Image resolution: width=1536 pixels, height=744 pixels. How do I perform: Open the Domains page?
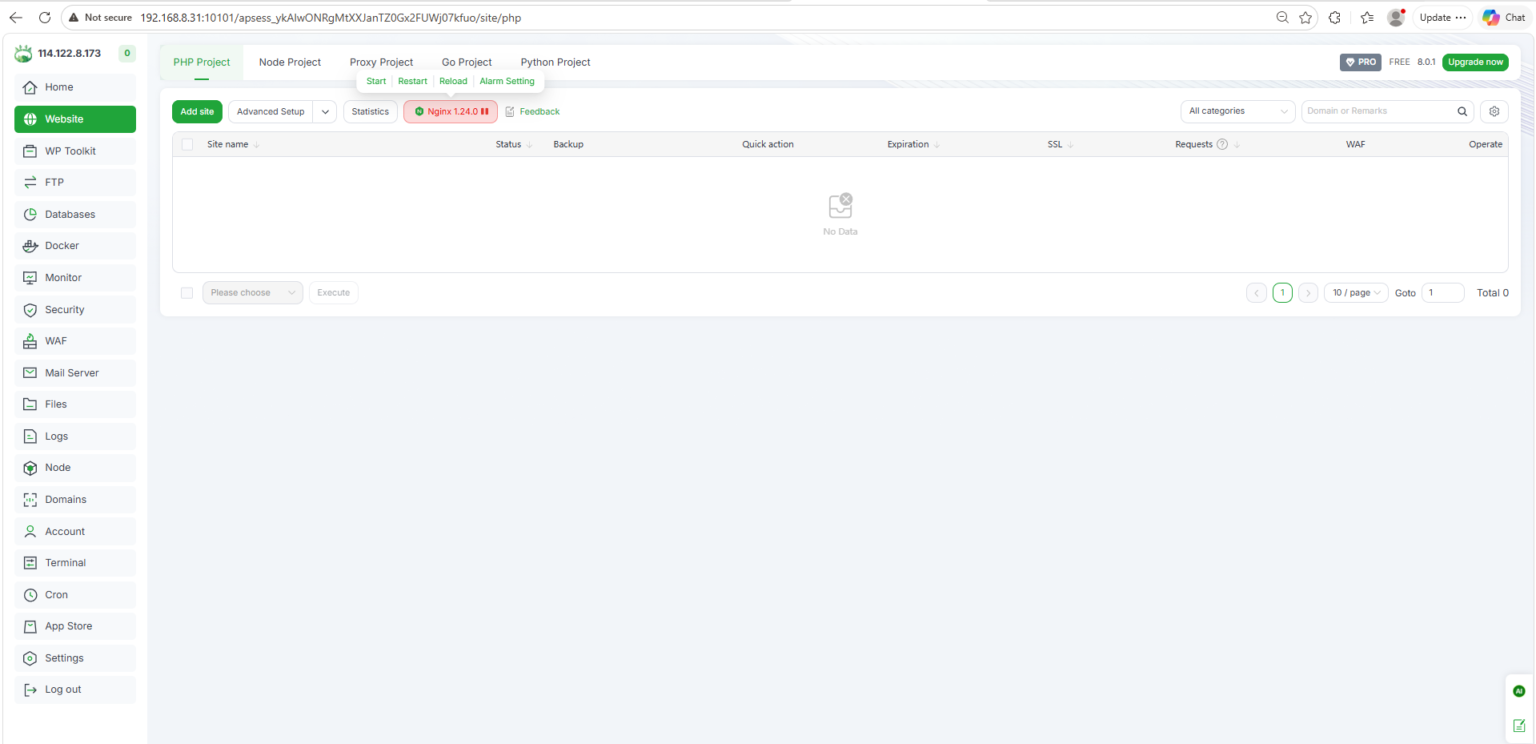(x=75, y=499)
